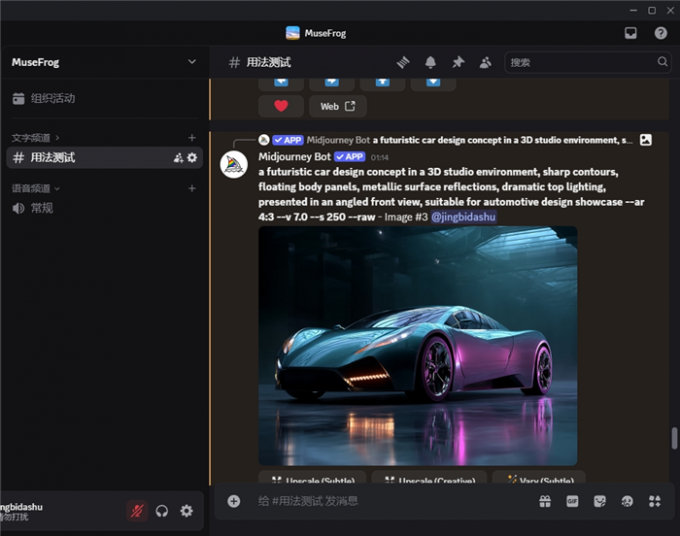Open notification settings bell icon
Screen dimensions: 680x536
pos(430,62)
